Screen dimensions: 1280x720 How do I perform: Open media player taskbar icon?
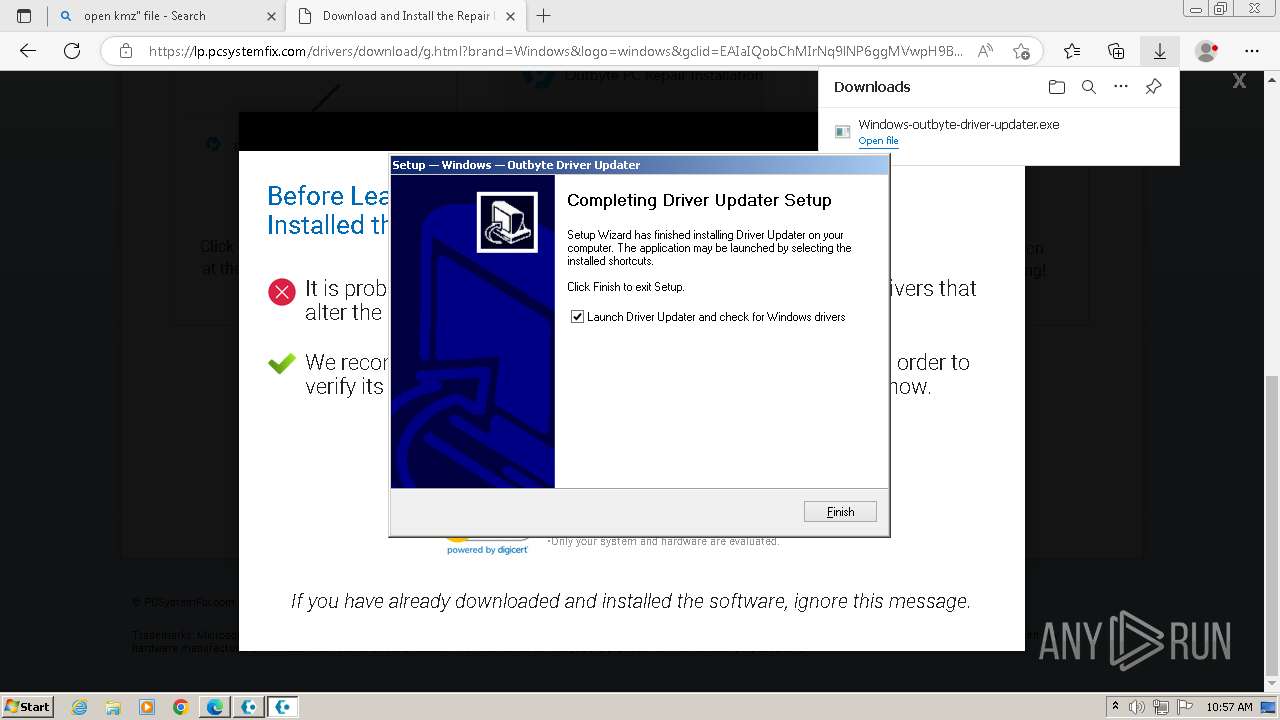point(147,707)
